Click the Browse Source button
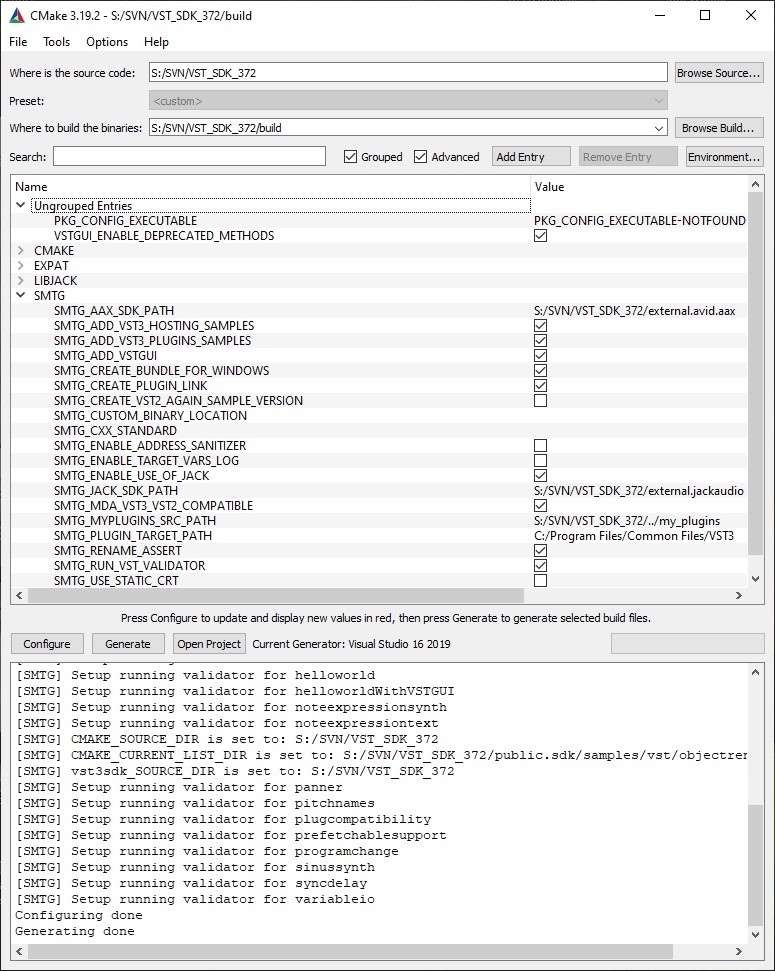The image size is (775, 971). pyautogui.click(x=719, y=73)
